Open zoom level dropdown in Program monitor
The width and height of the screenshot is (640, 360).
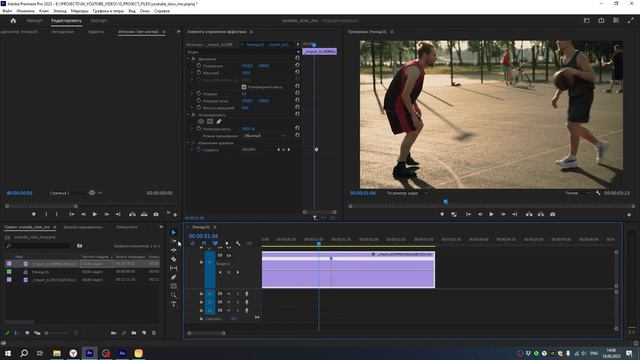point(407,193)
